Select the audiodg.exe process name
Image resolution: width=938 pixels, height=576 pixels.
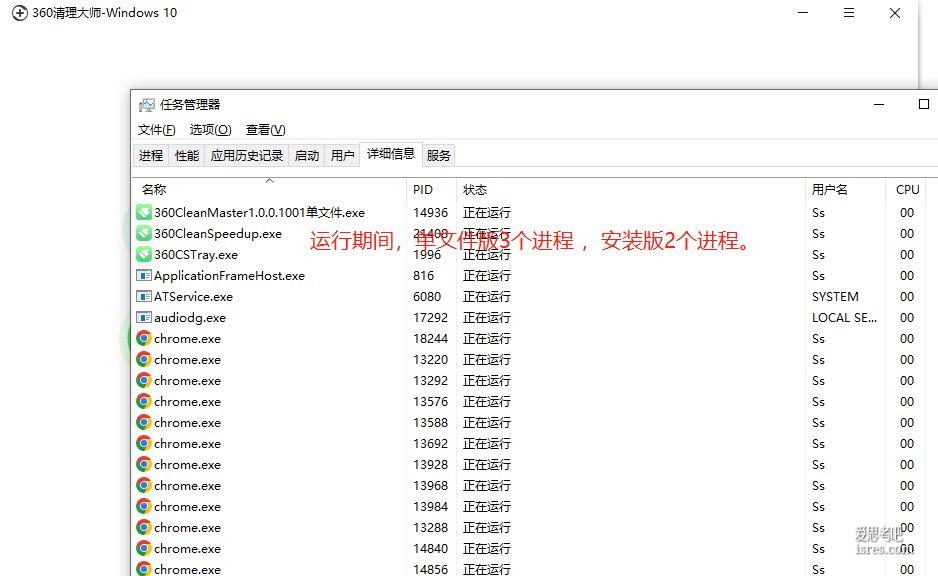pos(190,318)
